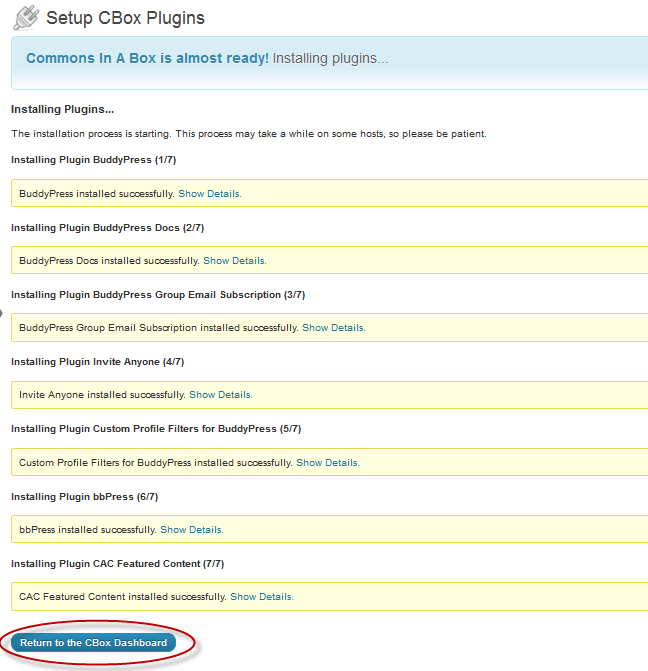This screenshot has height=671, width=648.
Task: Show details for BuddyPress installation
Action: point(210,194)
